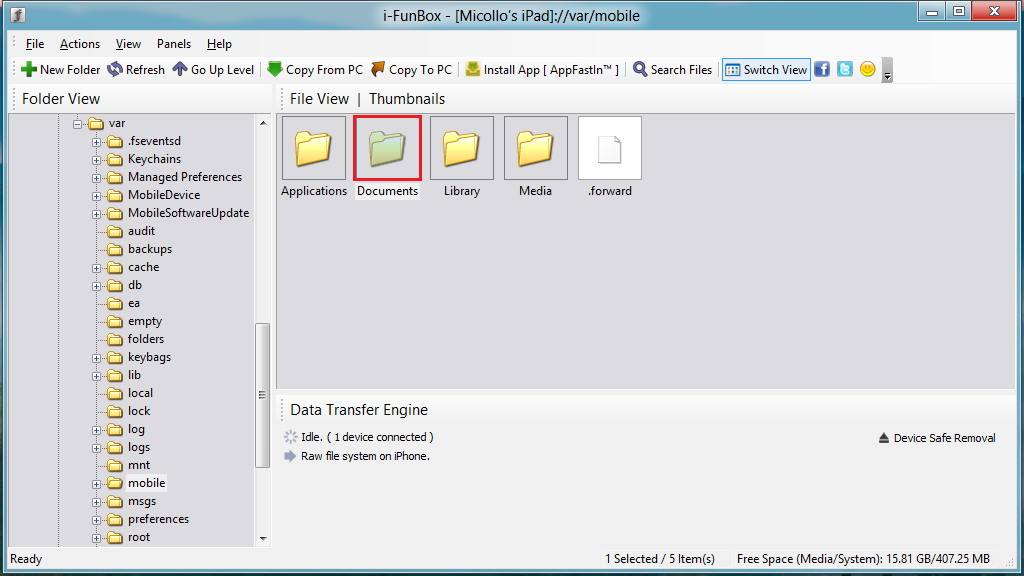This screenshot has width=1024, height=576.
Task: Select audit folder in tree
Action: pos(141,231)
